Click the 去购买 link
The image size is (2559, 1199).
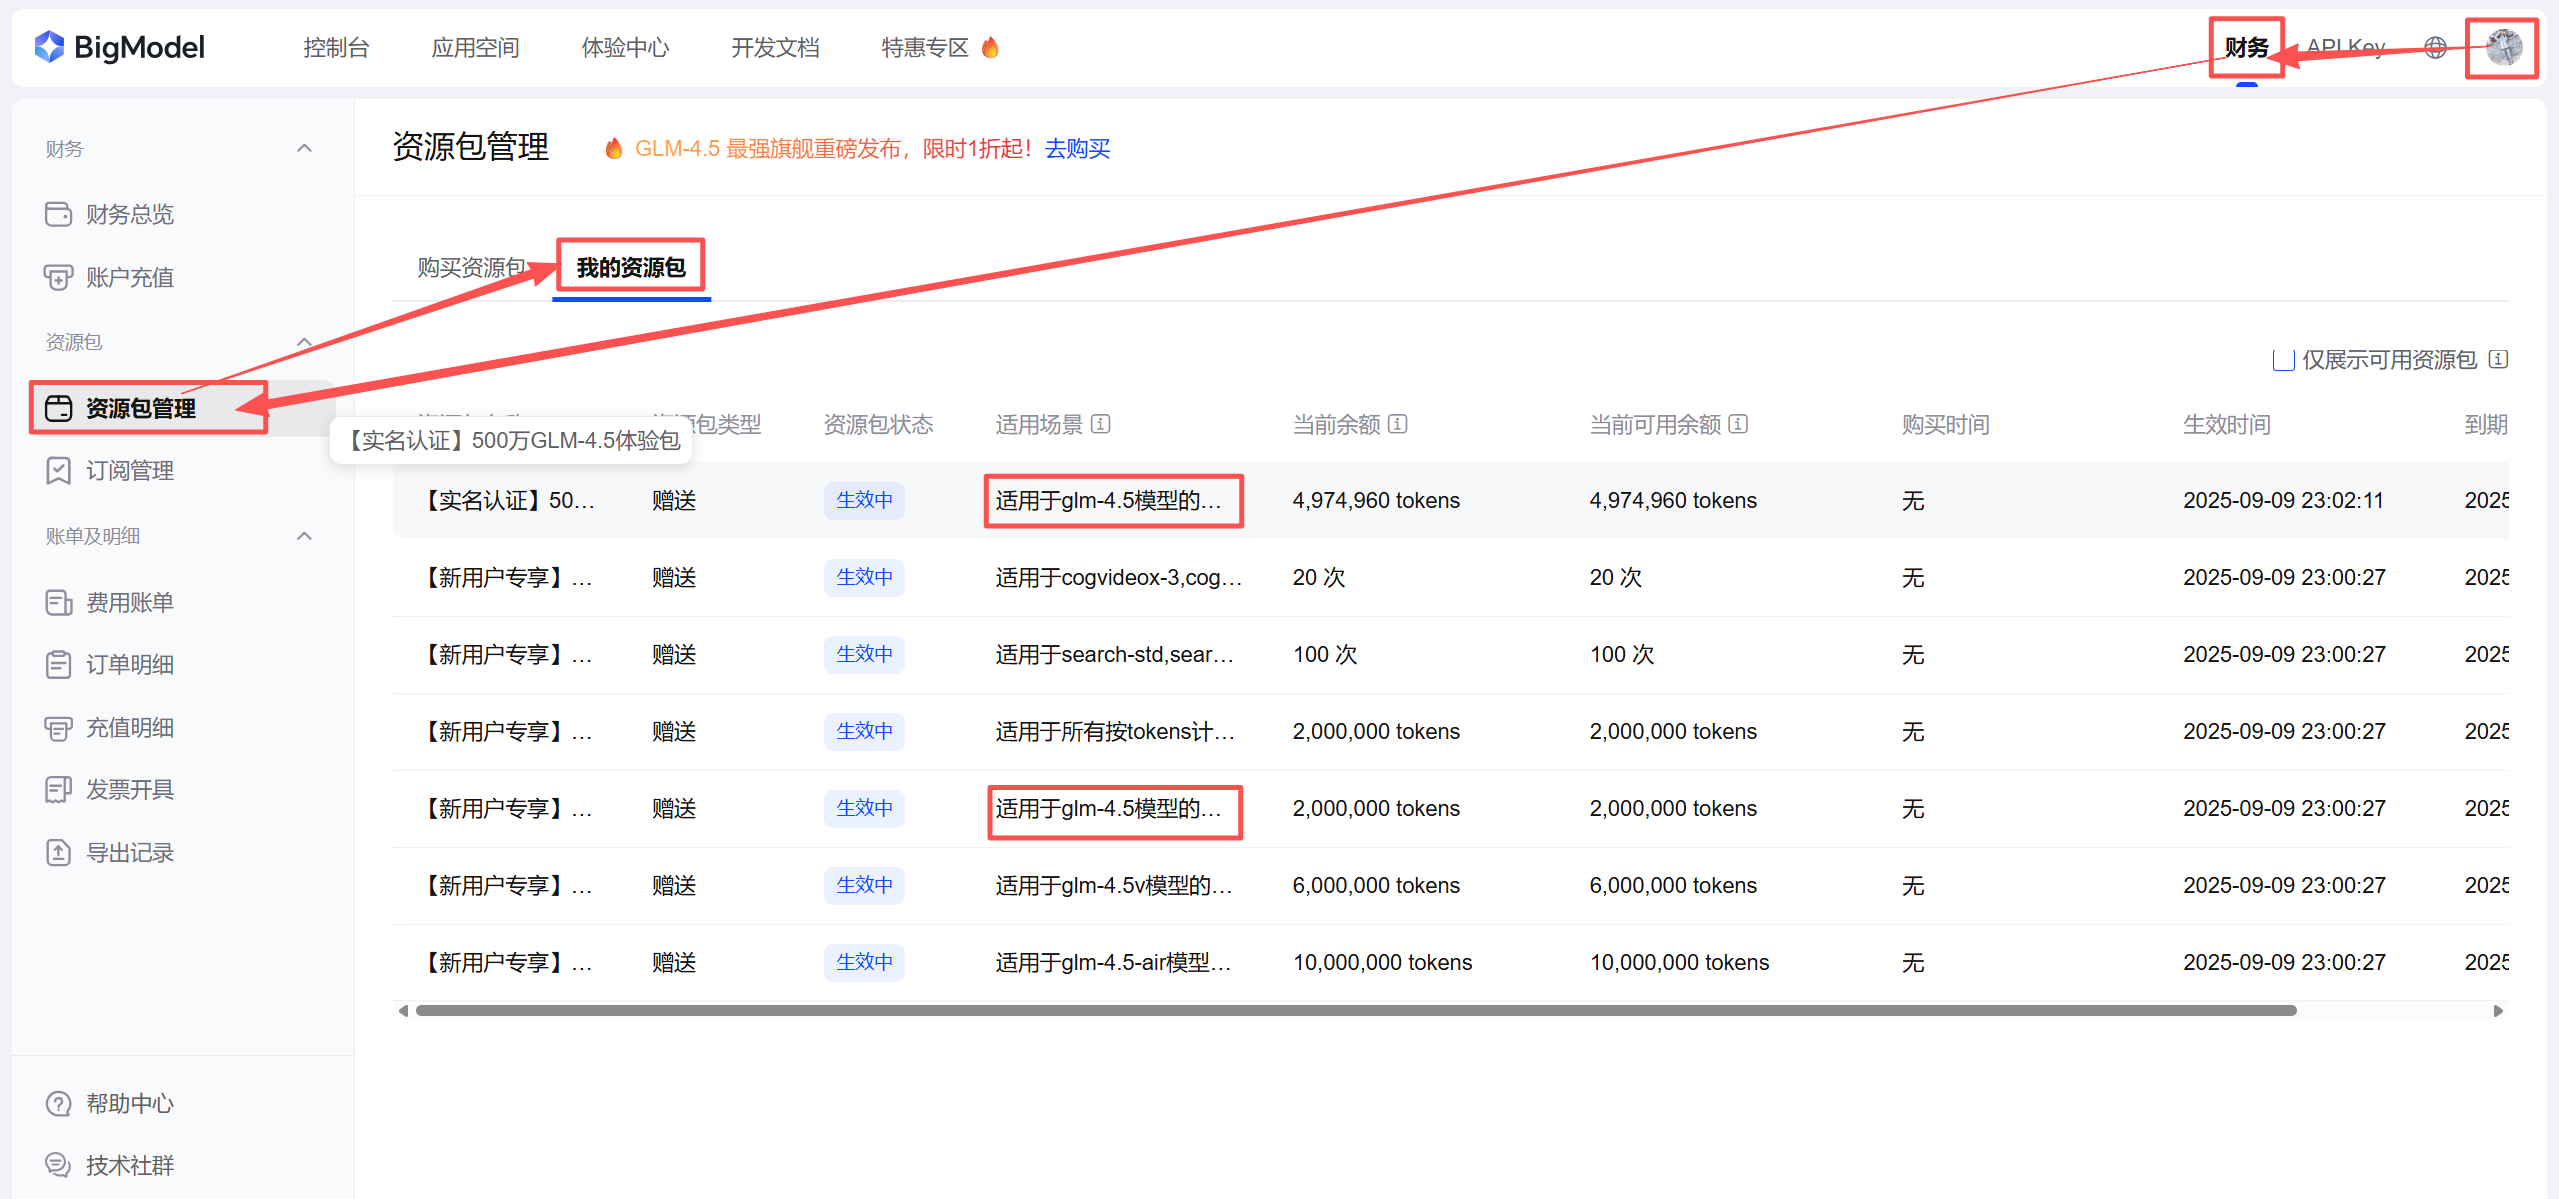1078,148
